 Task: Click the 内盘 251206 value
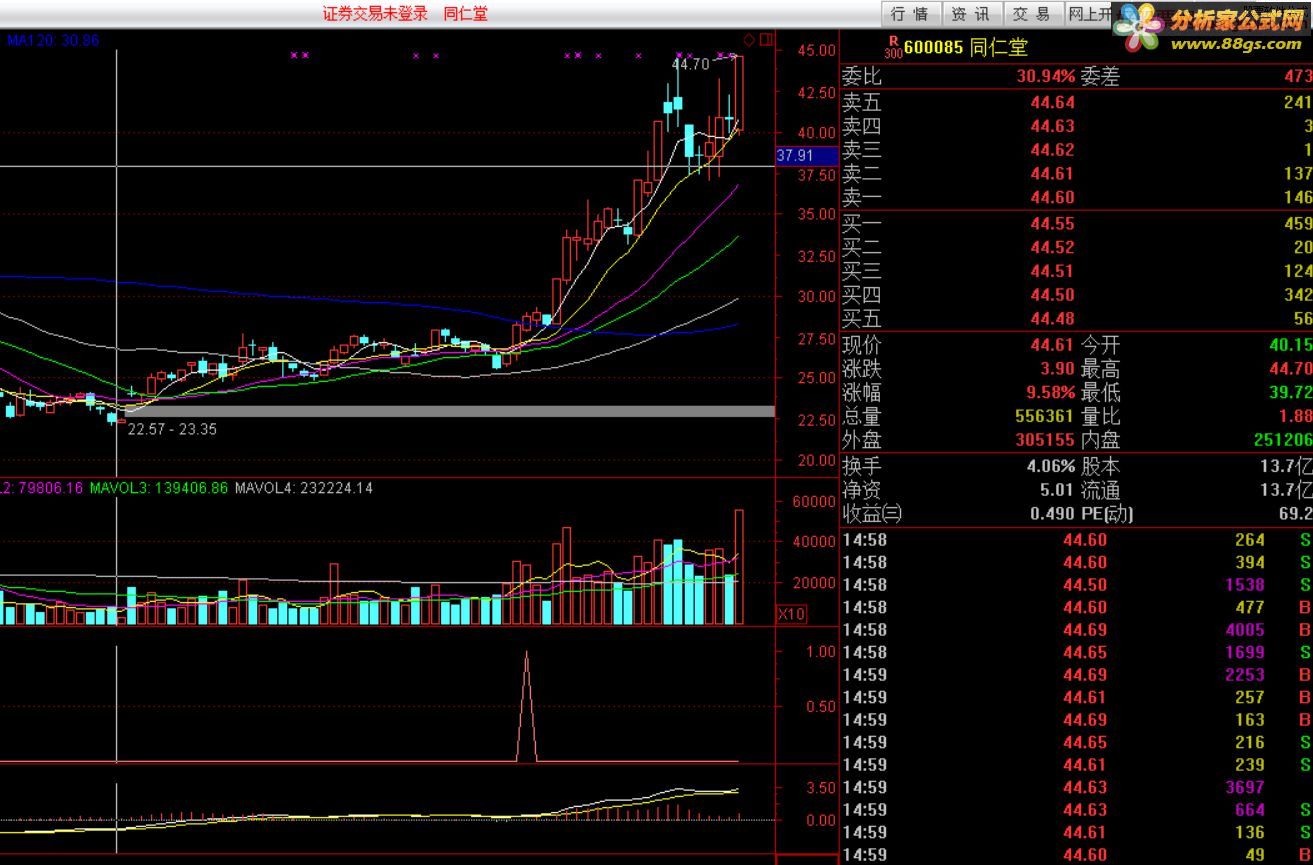[1283, 440]
